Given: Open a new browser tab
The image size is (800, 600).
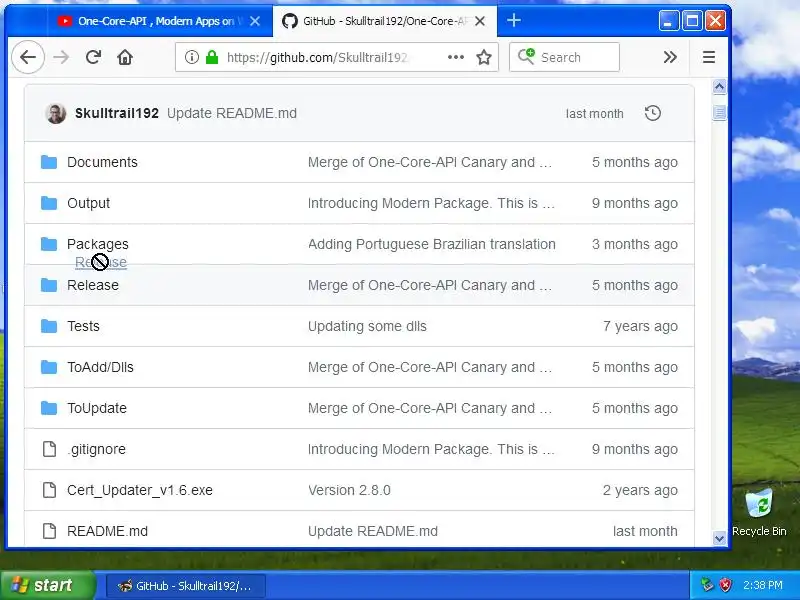Looking at the screenshot, I should click(x=514, y=20).
